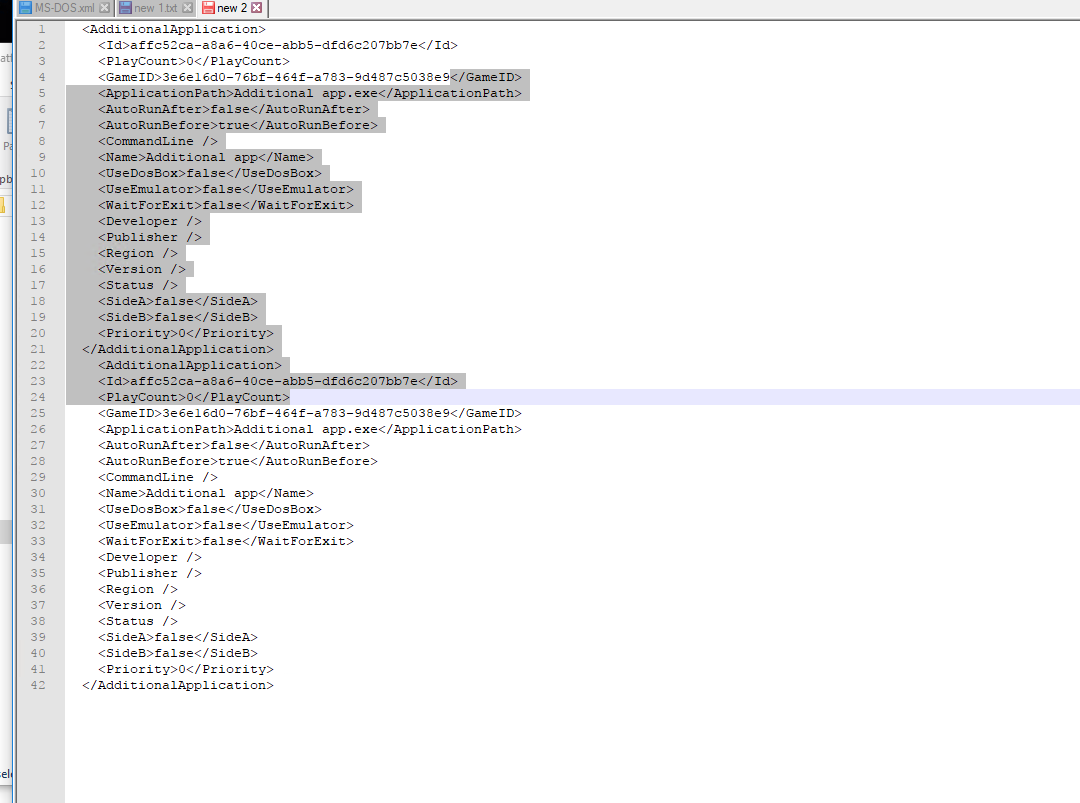The image size is (1080, 803).
Task: Click the <ApplicationPath> text on line 5
Action: tap(310, 93)
